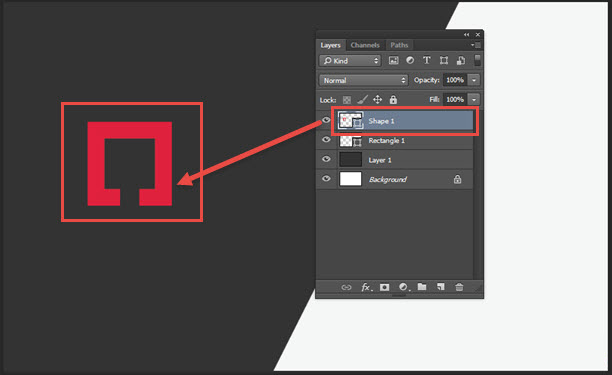Hide the Background layer
The height and width of the screenshot is (375, 612).
(326, 179)
